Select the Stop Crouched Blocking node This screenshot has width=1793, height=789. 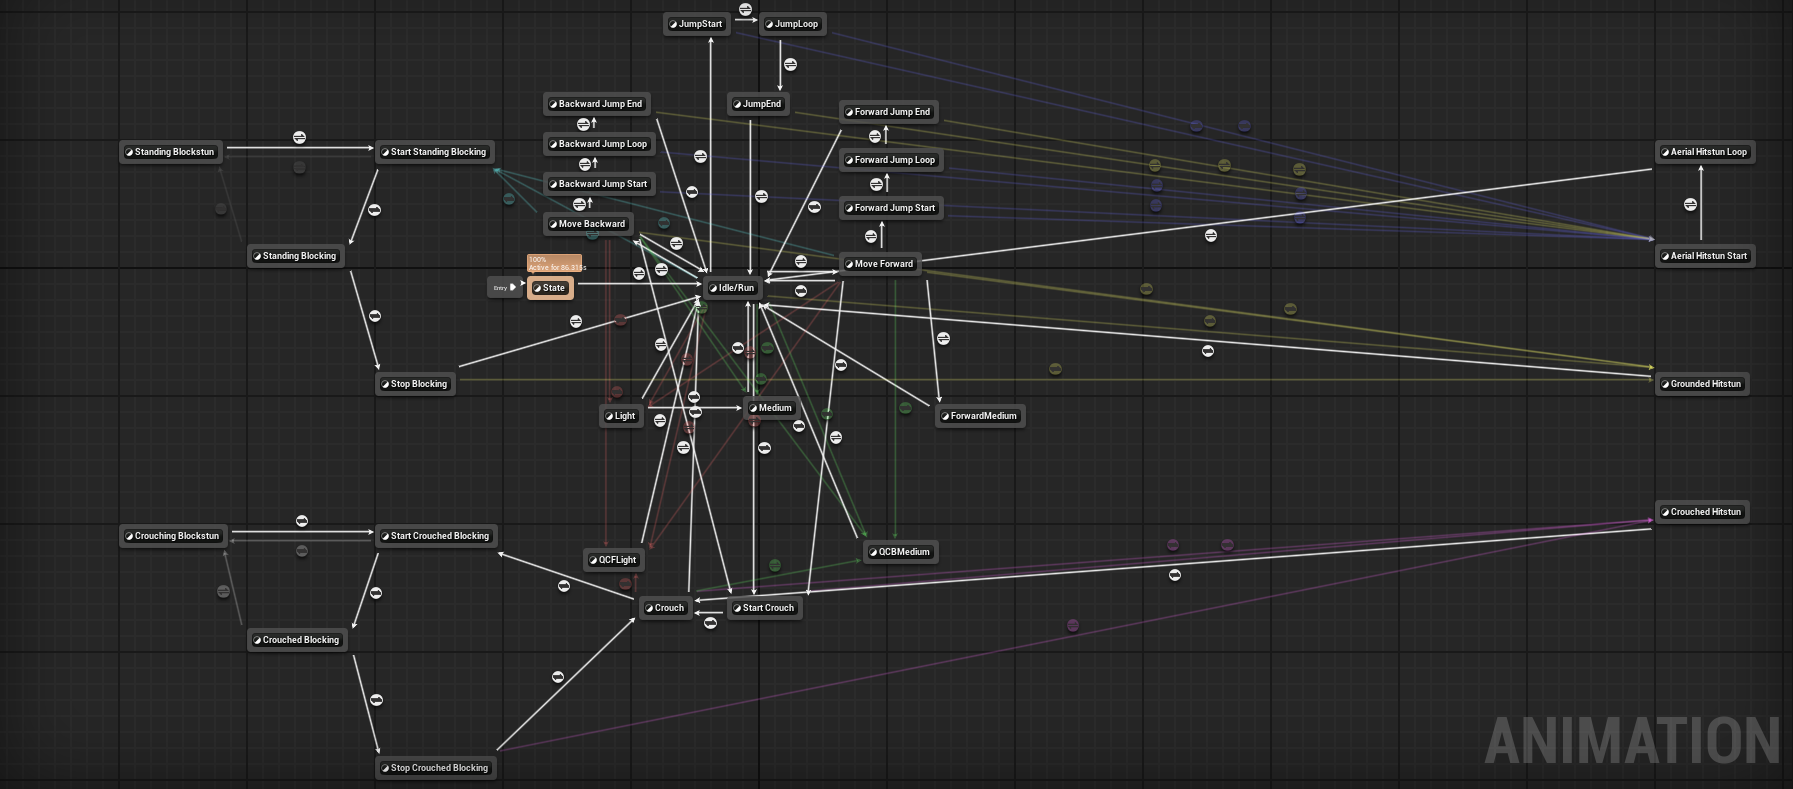pyautogui.click(x=435, y=768)
